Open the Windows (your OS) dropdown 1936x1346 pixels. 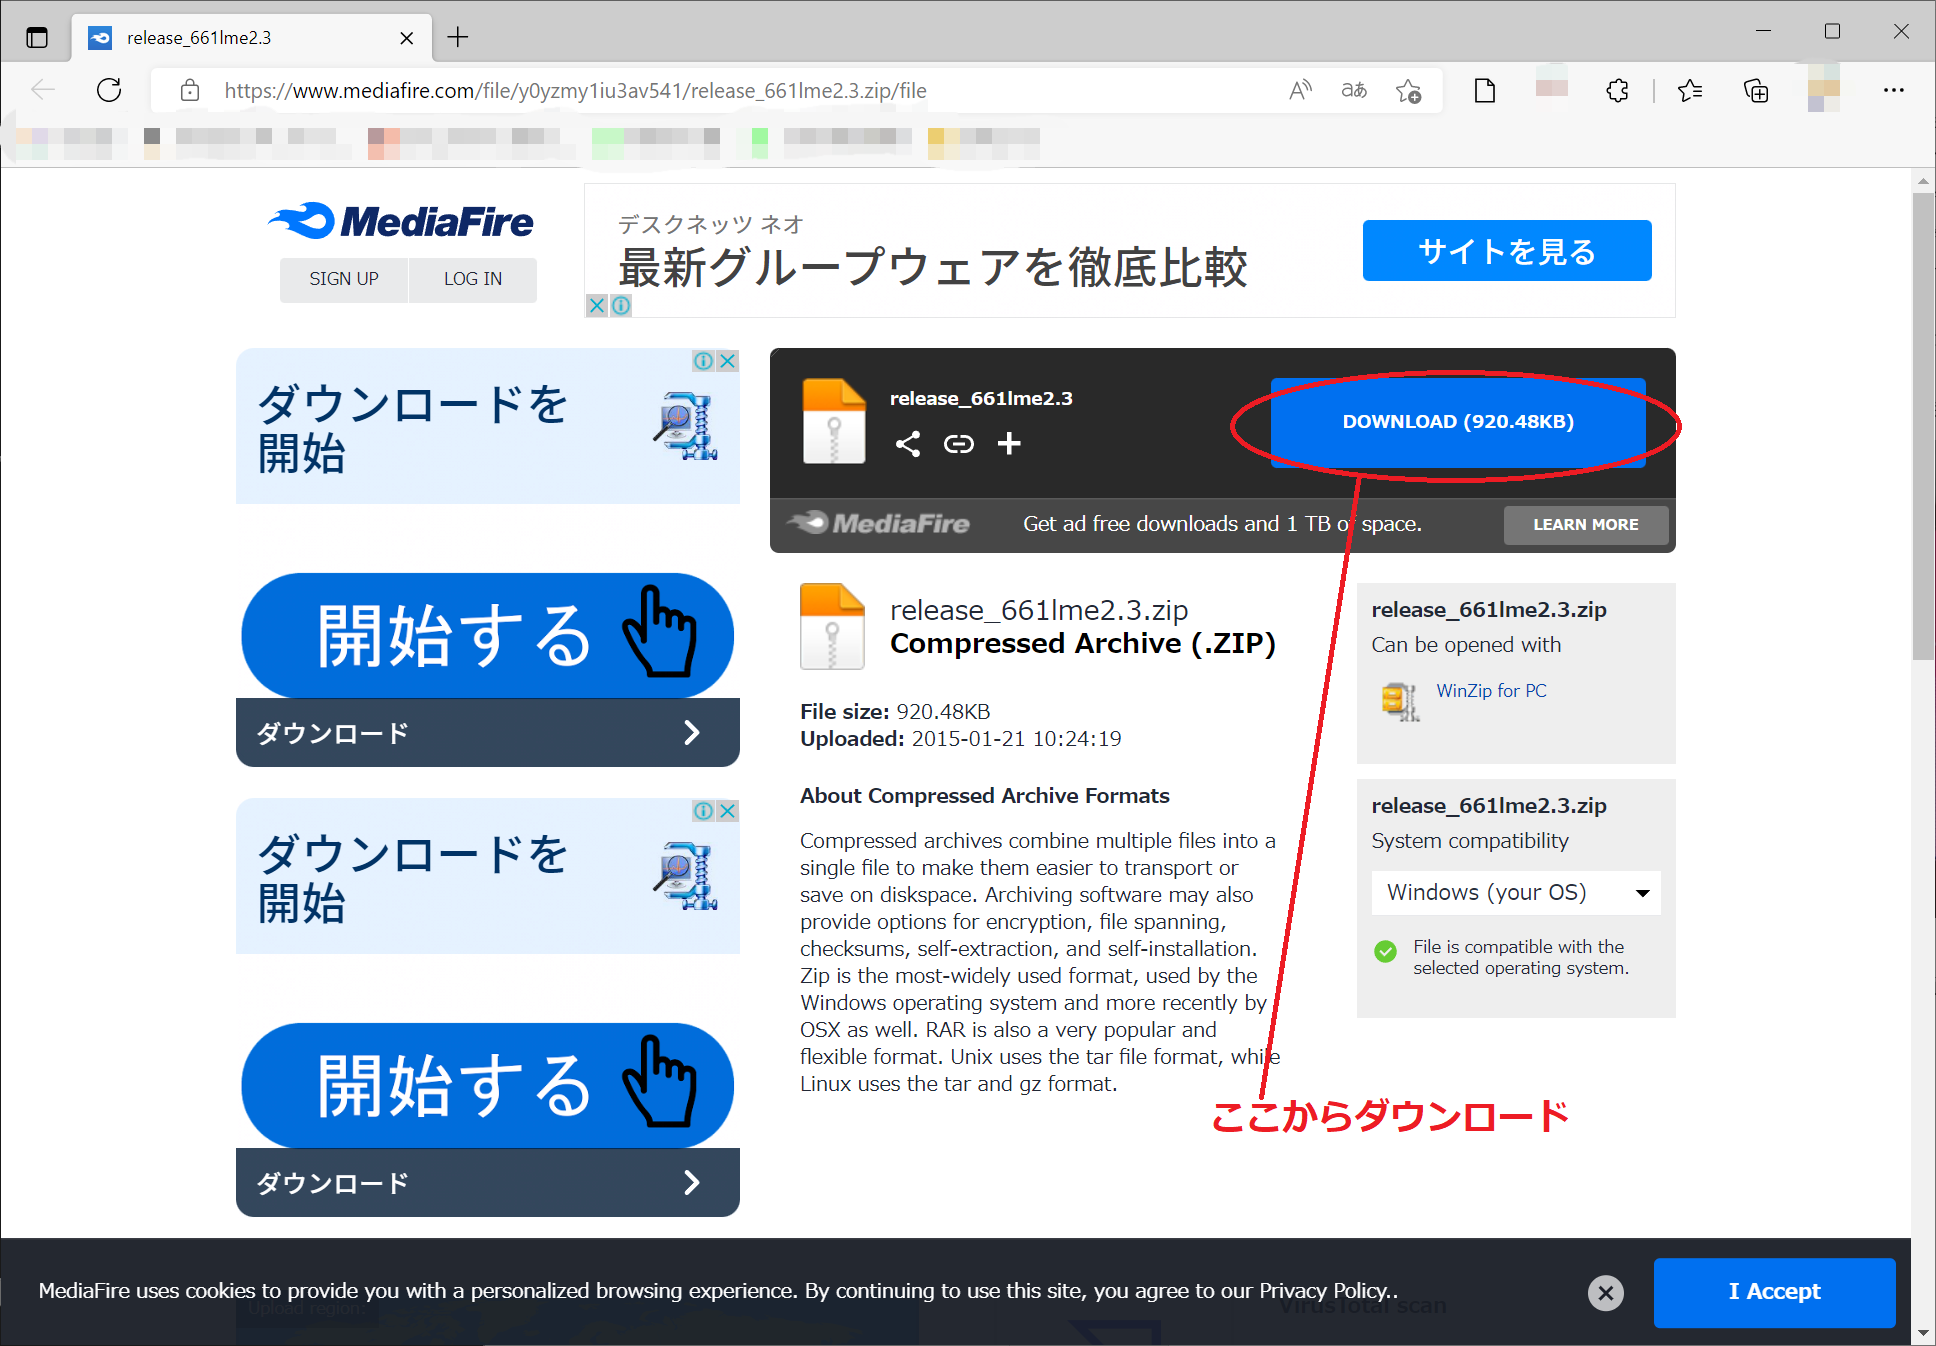pyautogui.click(x=1516, y=893)
